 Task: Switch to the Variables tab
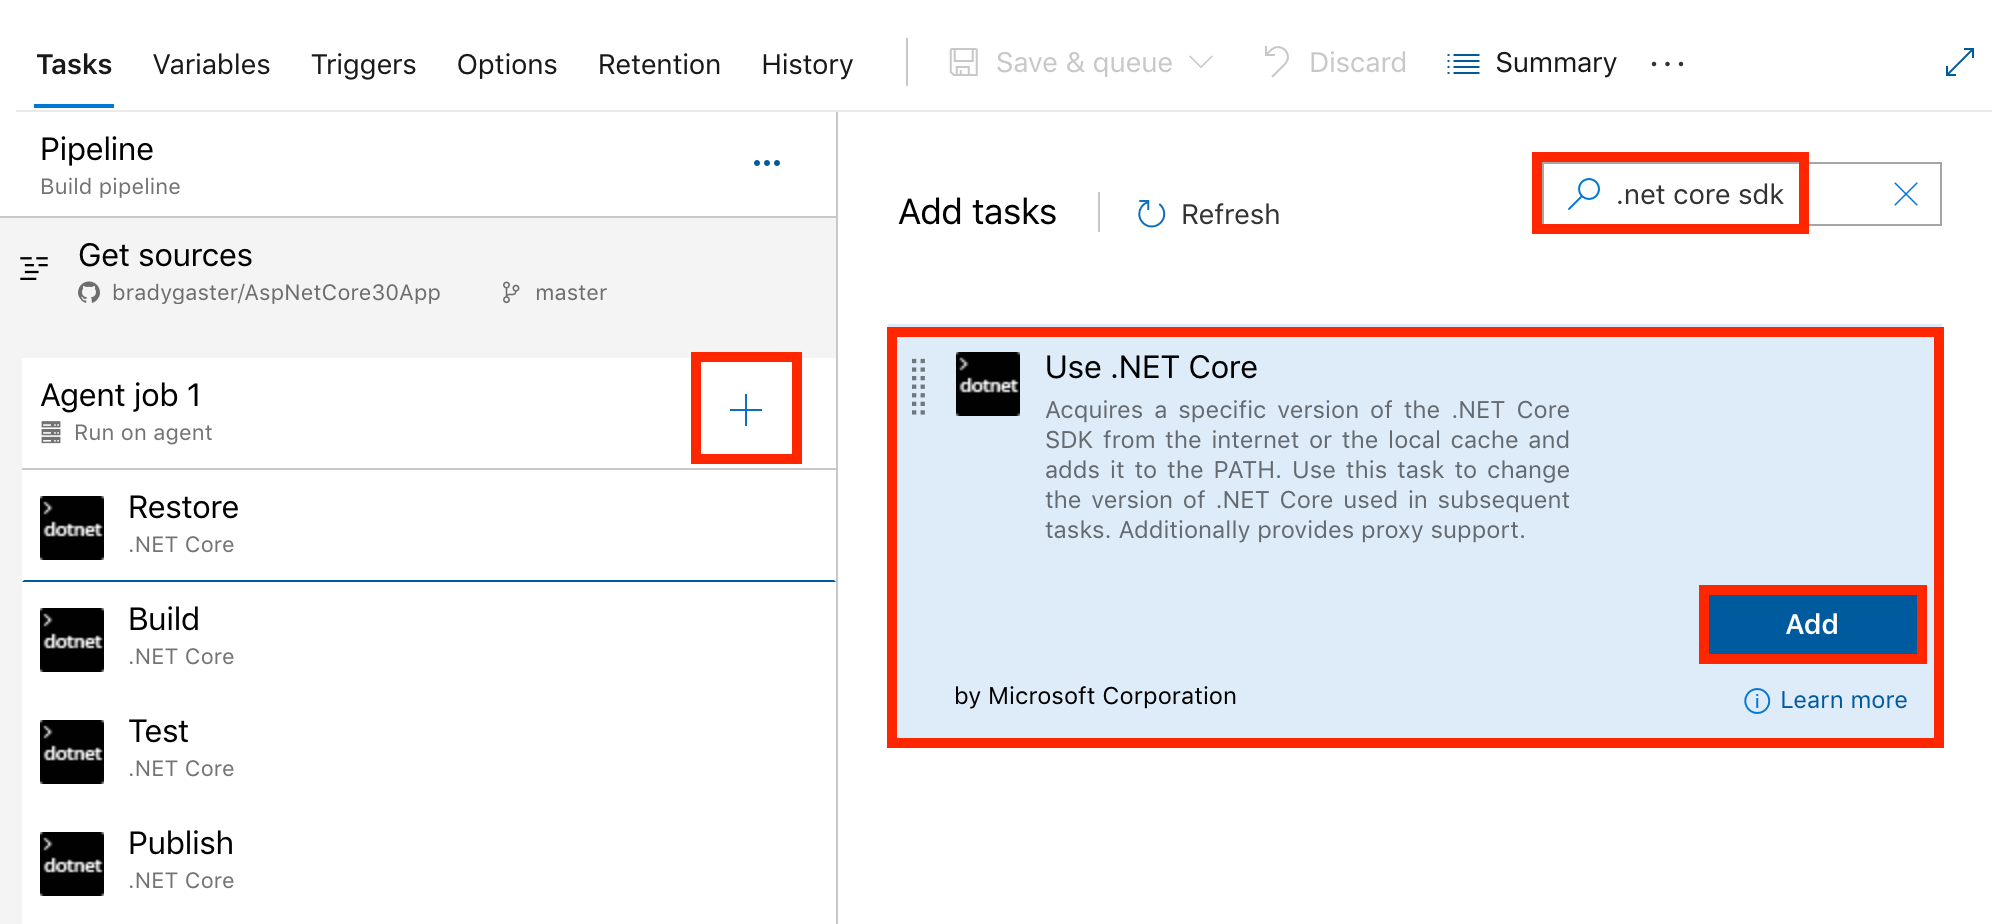[211, 64]
